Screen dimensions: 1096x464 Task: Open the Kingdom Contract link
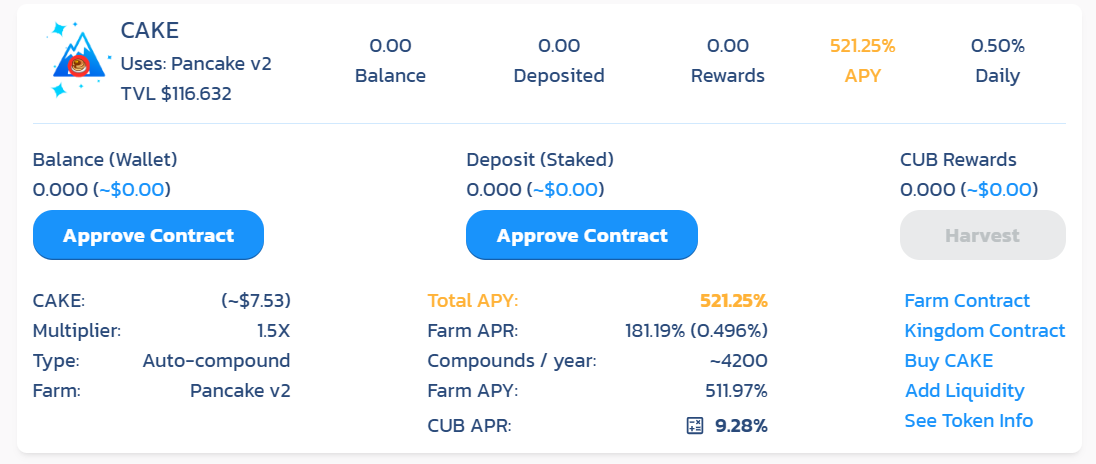[985, 331]
